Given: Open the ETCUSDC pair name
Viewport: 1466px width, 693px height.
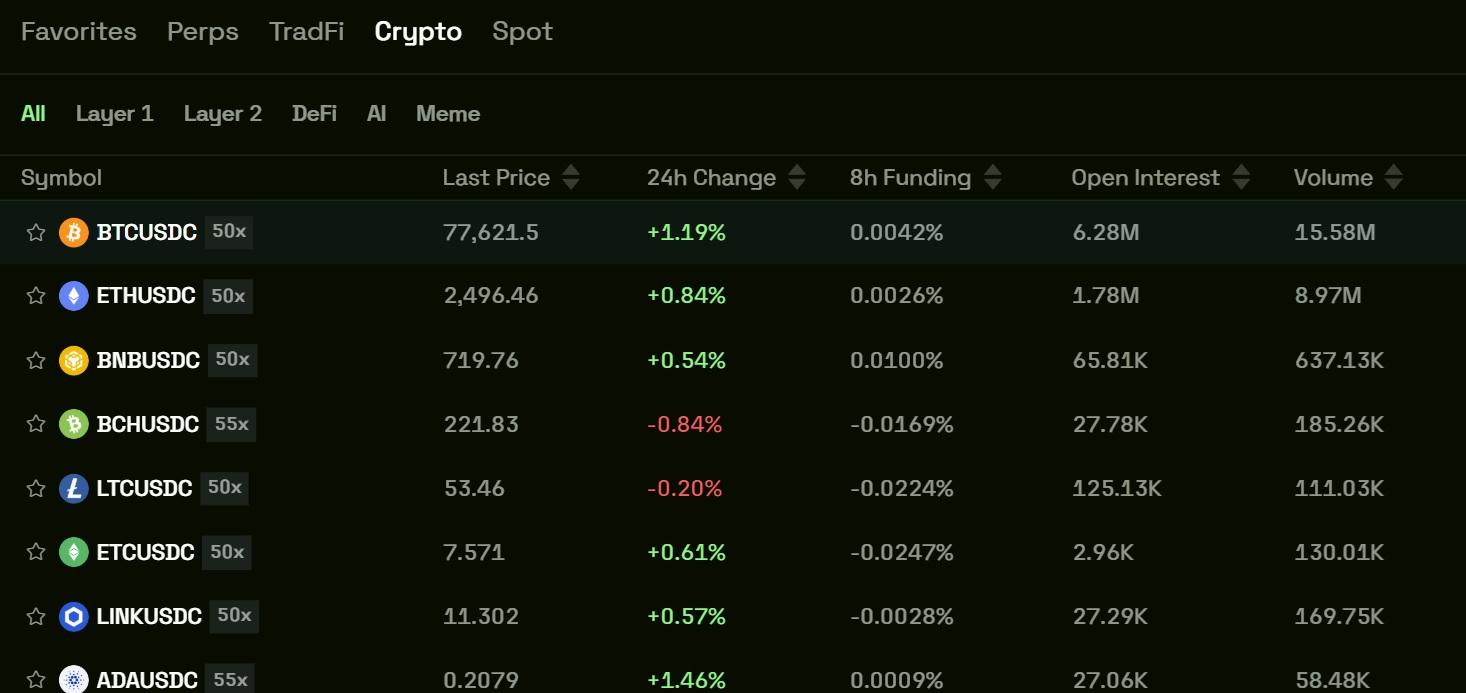Looking at the screenshot, I should tap(146, 552).
